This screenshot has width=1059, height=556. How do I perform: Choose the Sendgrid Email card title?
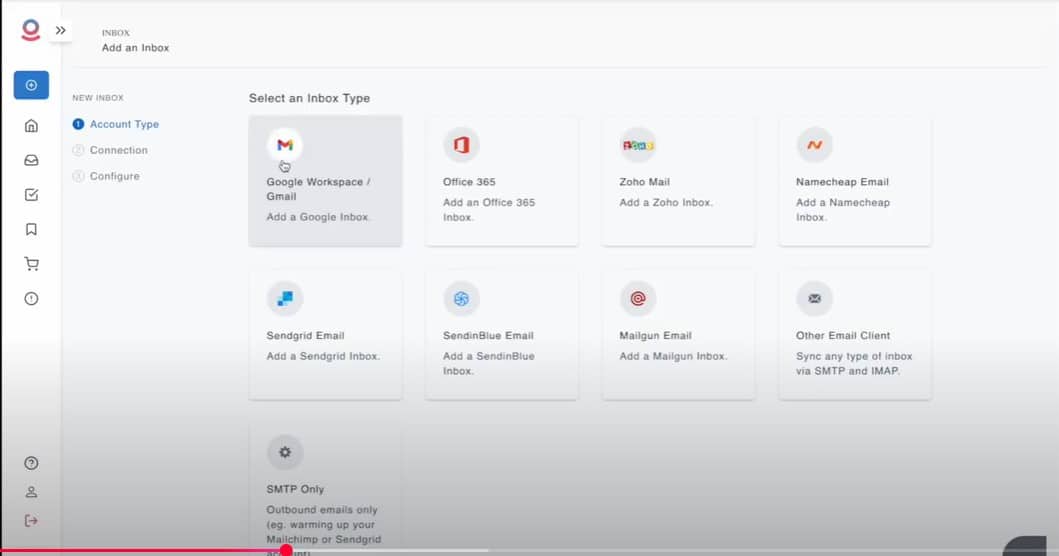[x=305, y=335]
